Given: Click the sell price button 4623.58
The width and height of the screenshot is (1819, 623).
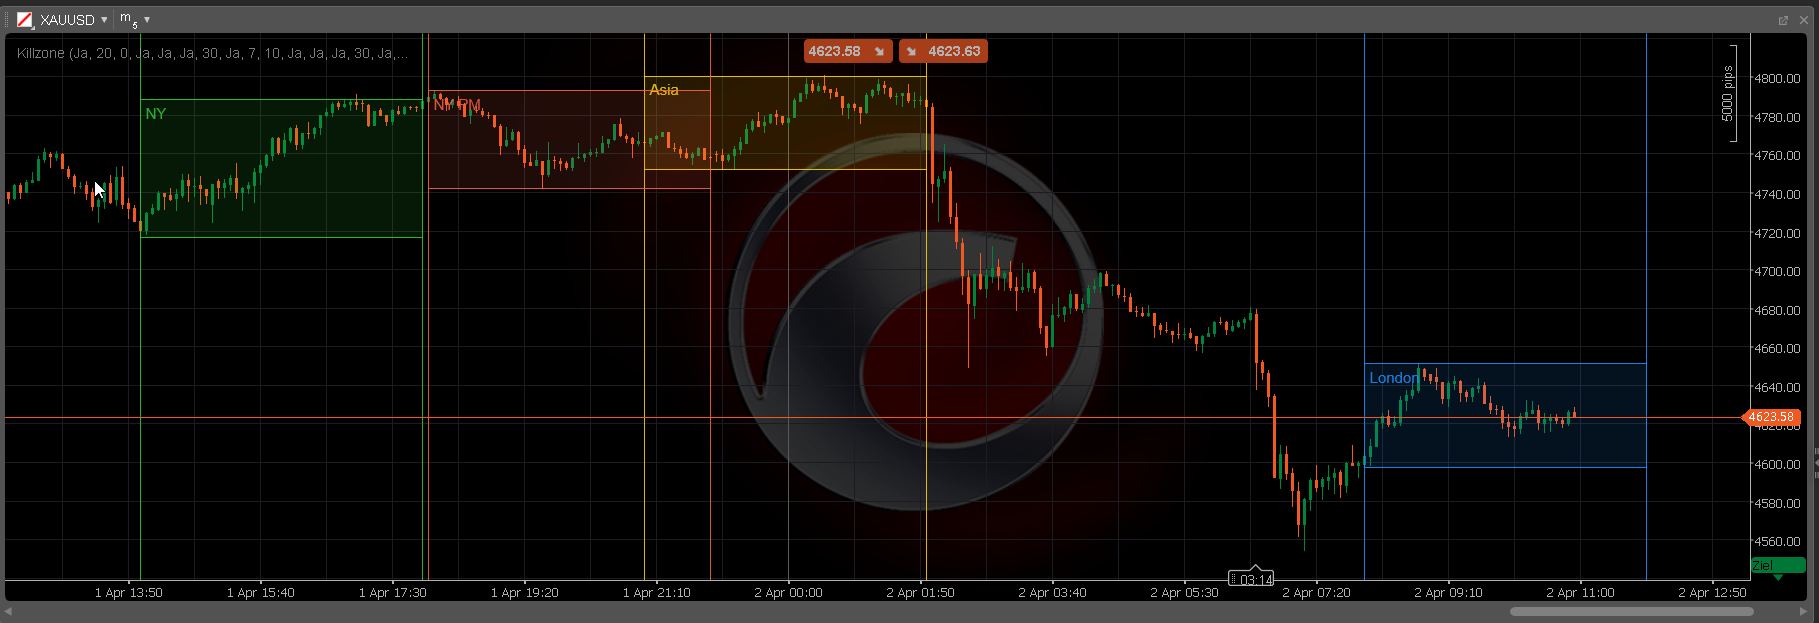Looking at the screenshot, I should coord(847,51).
